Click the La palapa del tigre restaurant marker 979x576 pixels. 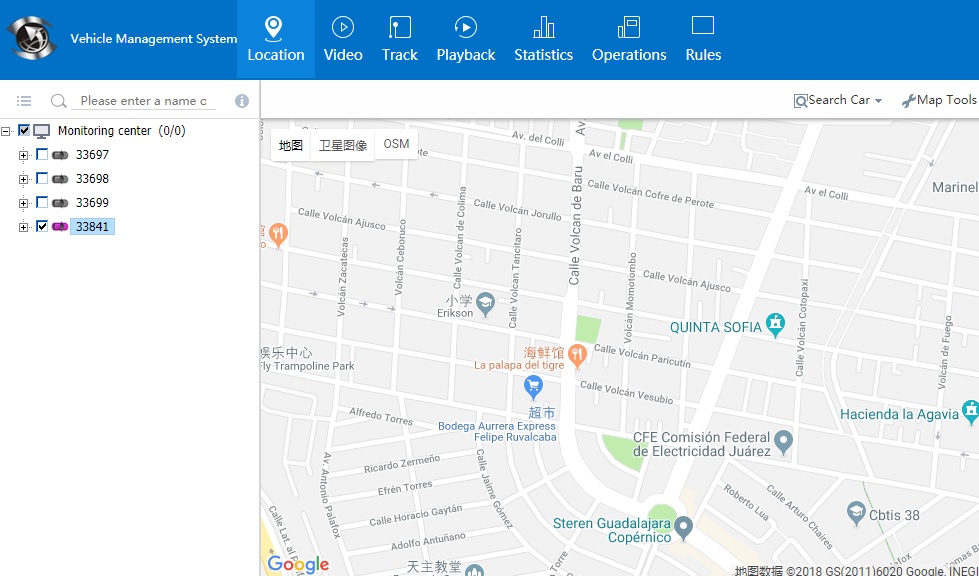click(576, 353)
